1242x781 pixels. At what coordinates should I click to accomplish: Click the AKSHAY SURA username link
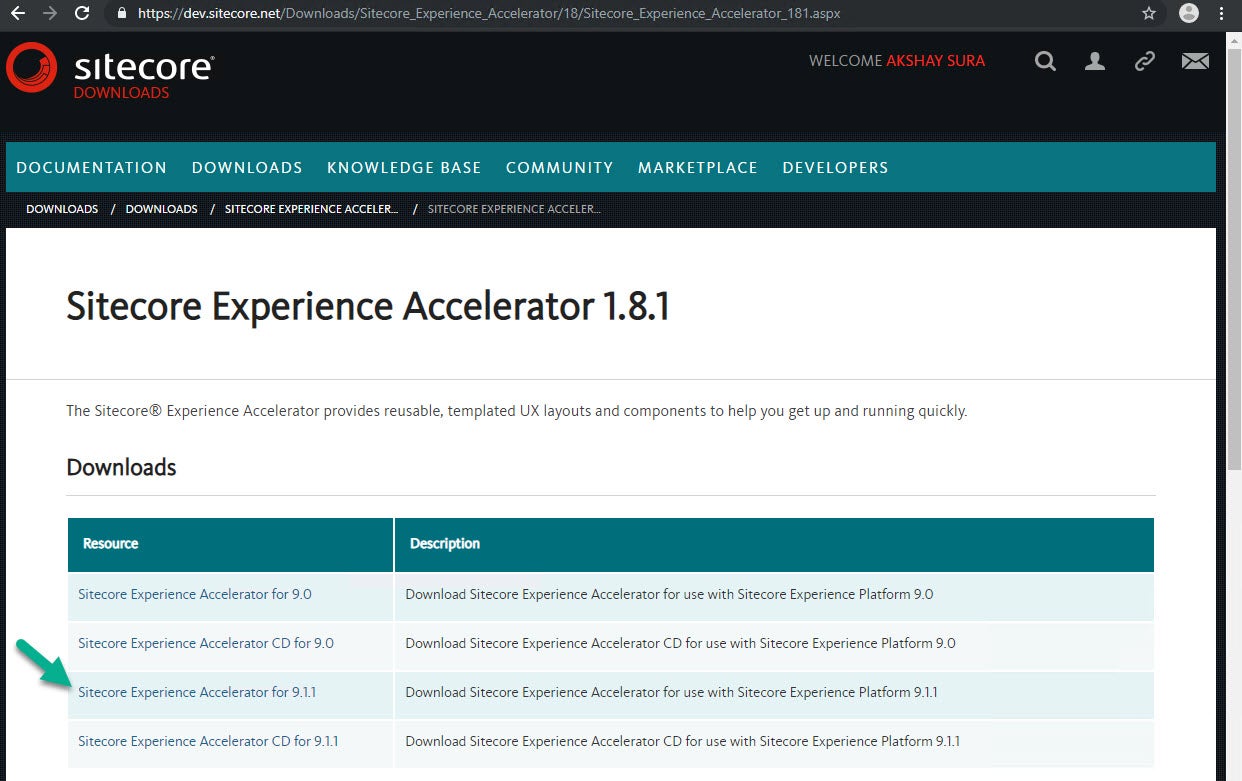935,61
